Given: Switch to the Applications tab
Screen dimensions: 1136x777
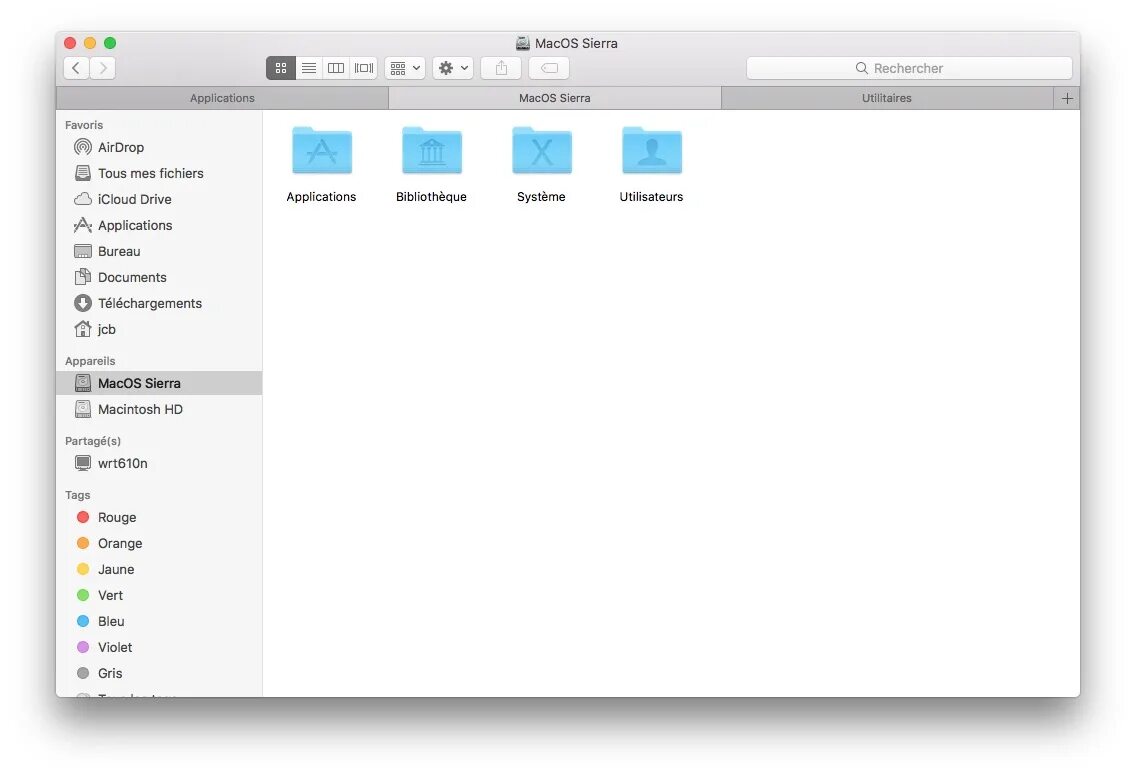Looking at the screenshot, I should tap(222, 98).
